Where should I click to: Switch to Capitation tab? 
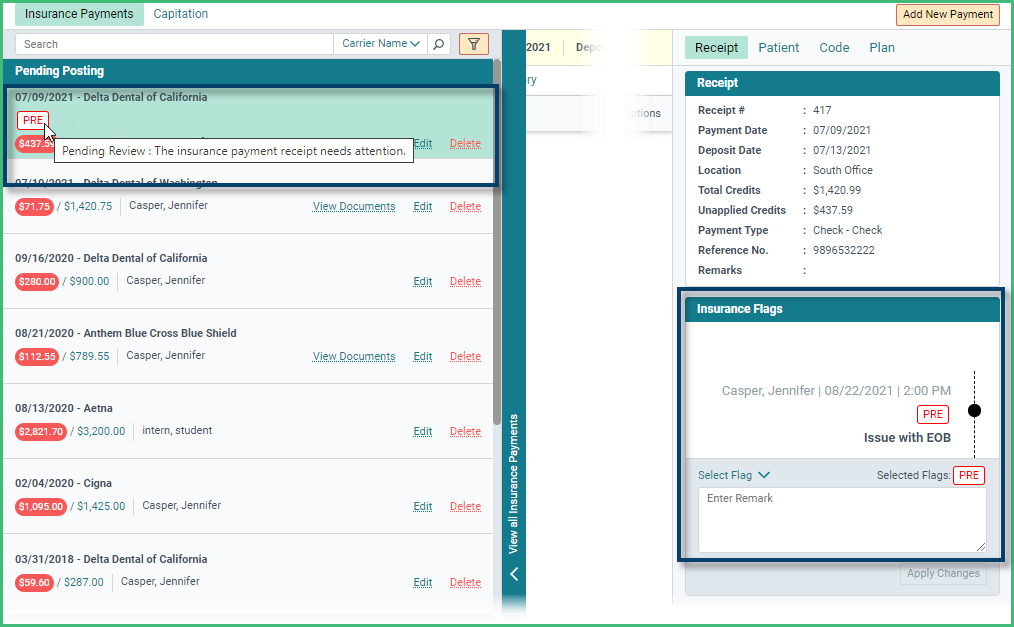coord(180,14)
